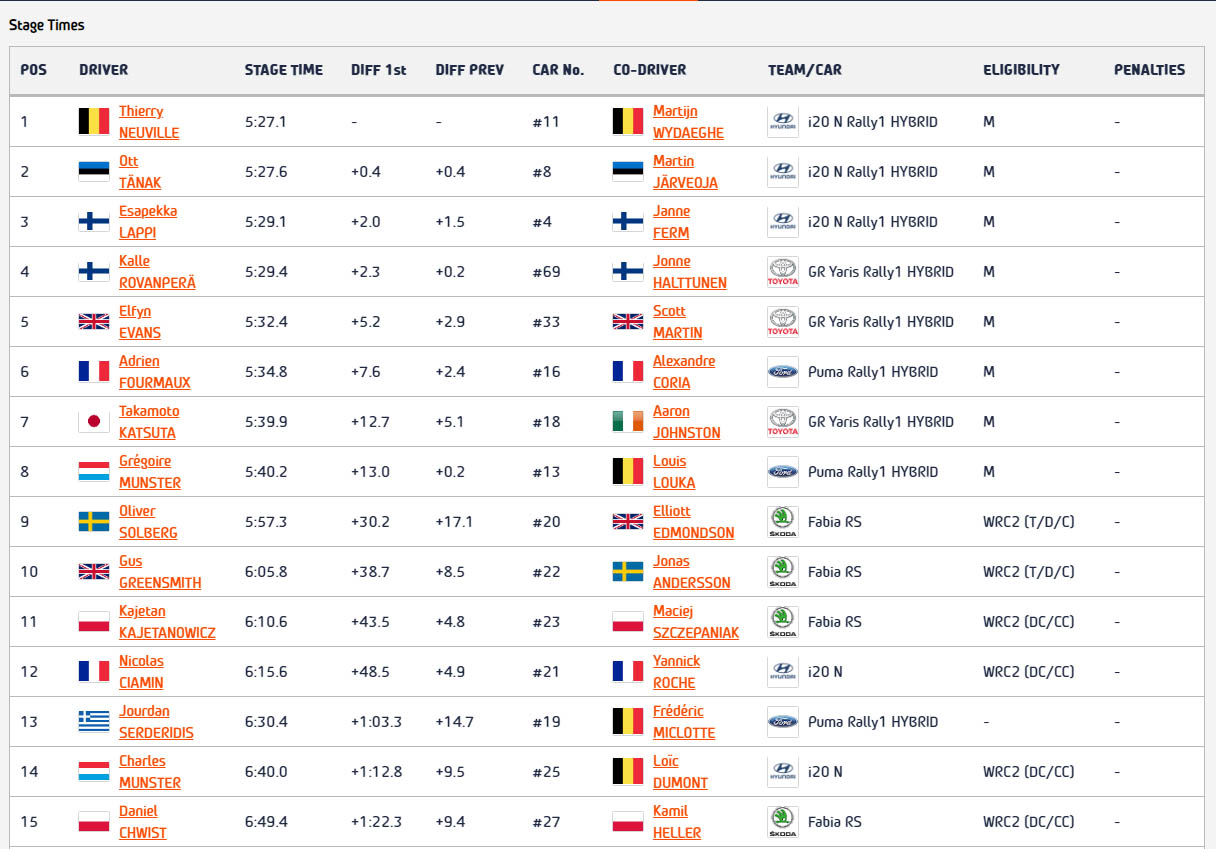Click Hyundai logo in Thierry Neuville's row
1216x849 pixels.
pos(782,122)
